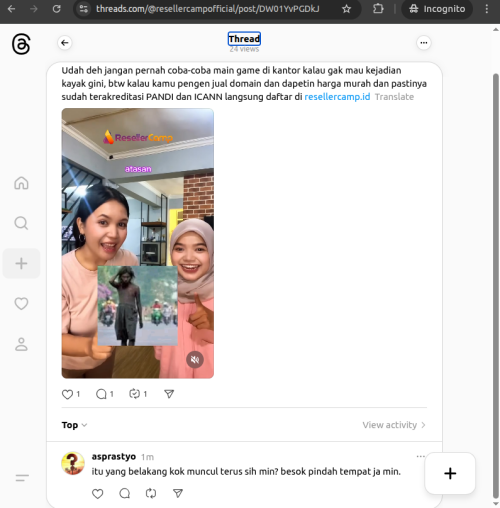500x508 pixels.
Task: Go back using the thread back arrow
Action: pos(65,43)
